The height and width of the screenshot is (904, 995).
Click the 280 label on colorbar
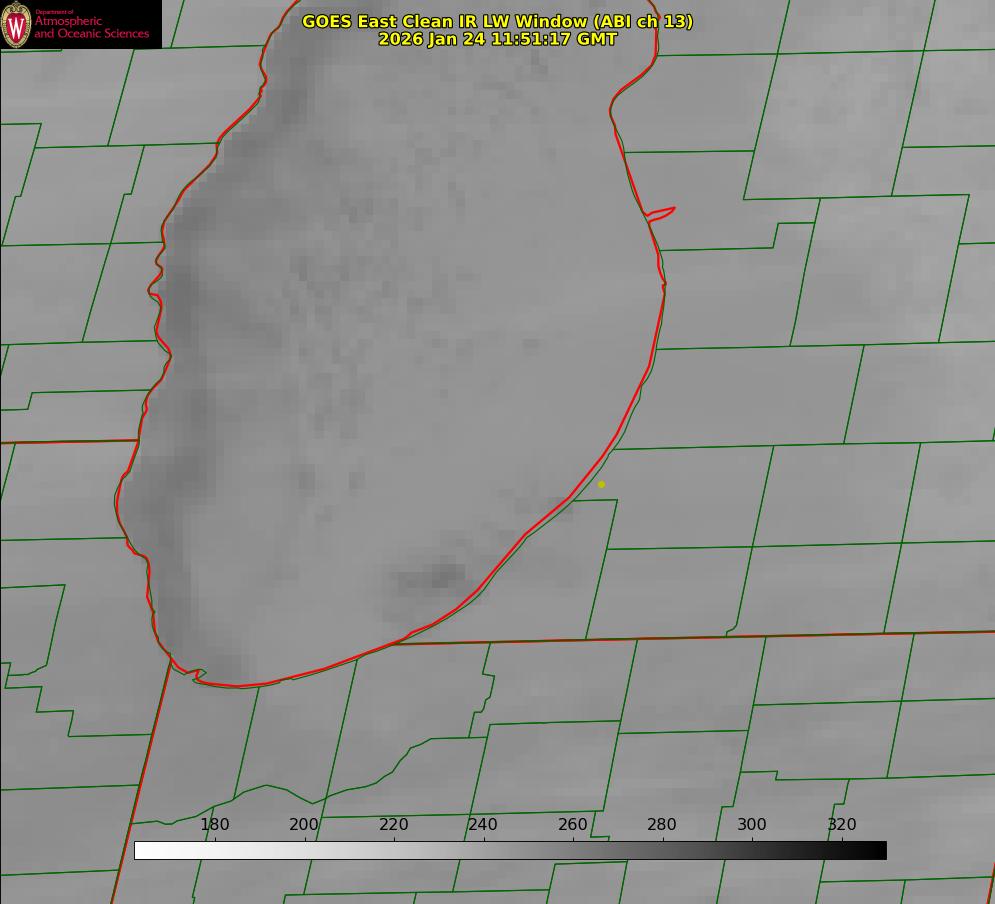(662, 824)
